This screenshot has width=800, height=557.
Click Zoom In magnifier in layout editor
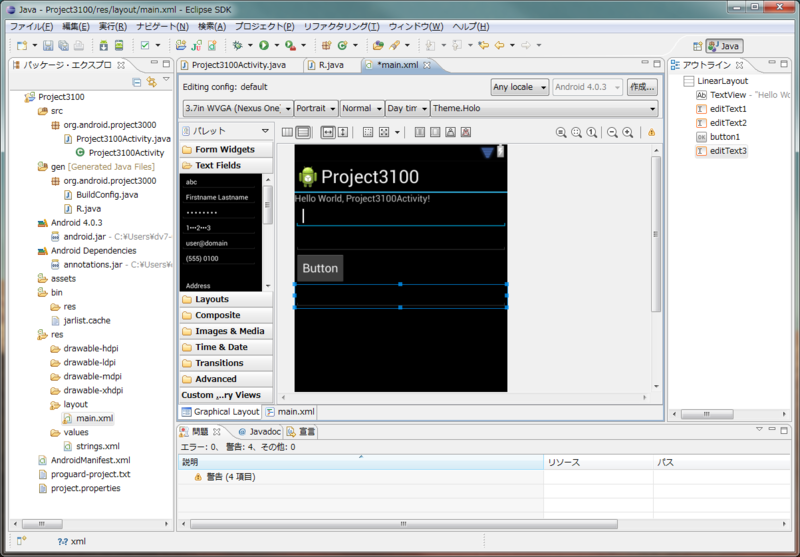tap(628, 133)
